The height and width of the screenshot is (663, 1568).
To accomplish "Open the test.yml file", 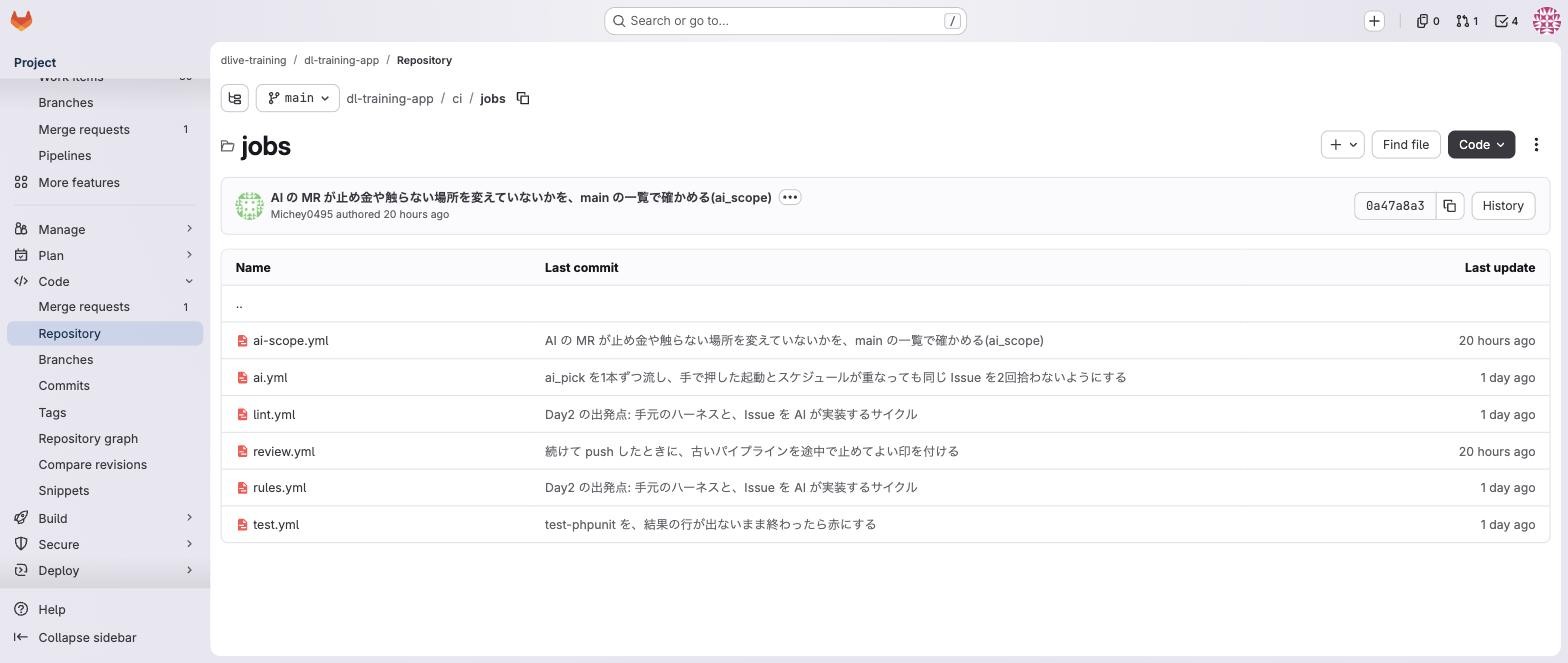I will [276, 525].
